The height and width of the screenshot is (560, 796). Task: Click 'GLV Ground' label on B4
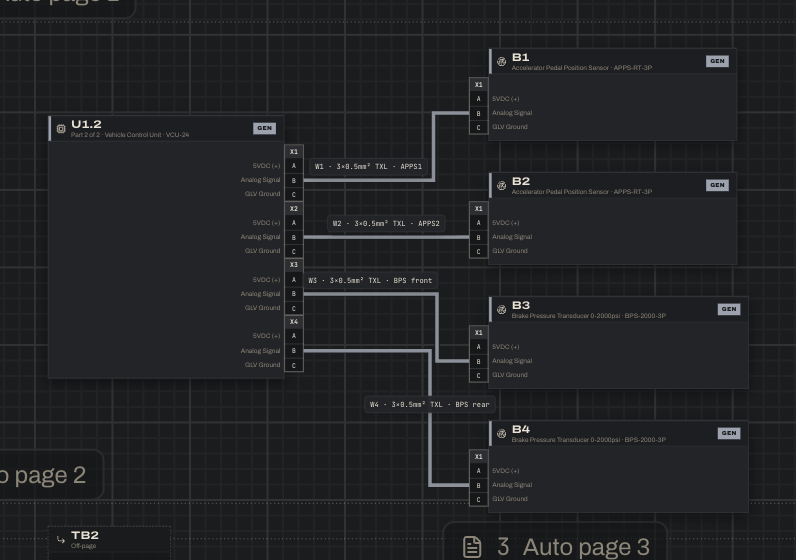(510, 499)
